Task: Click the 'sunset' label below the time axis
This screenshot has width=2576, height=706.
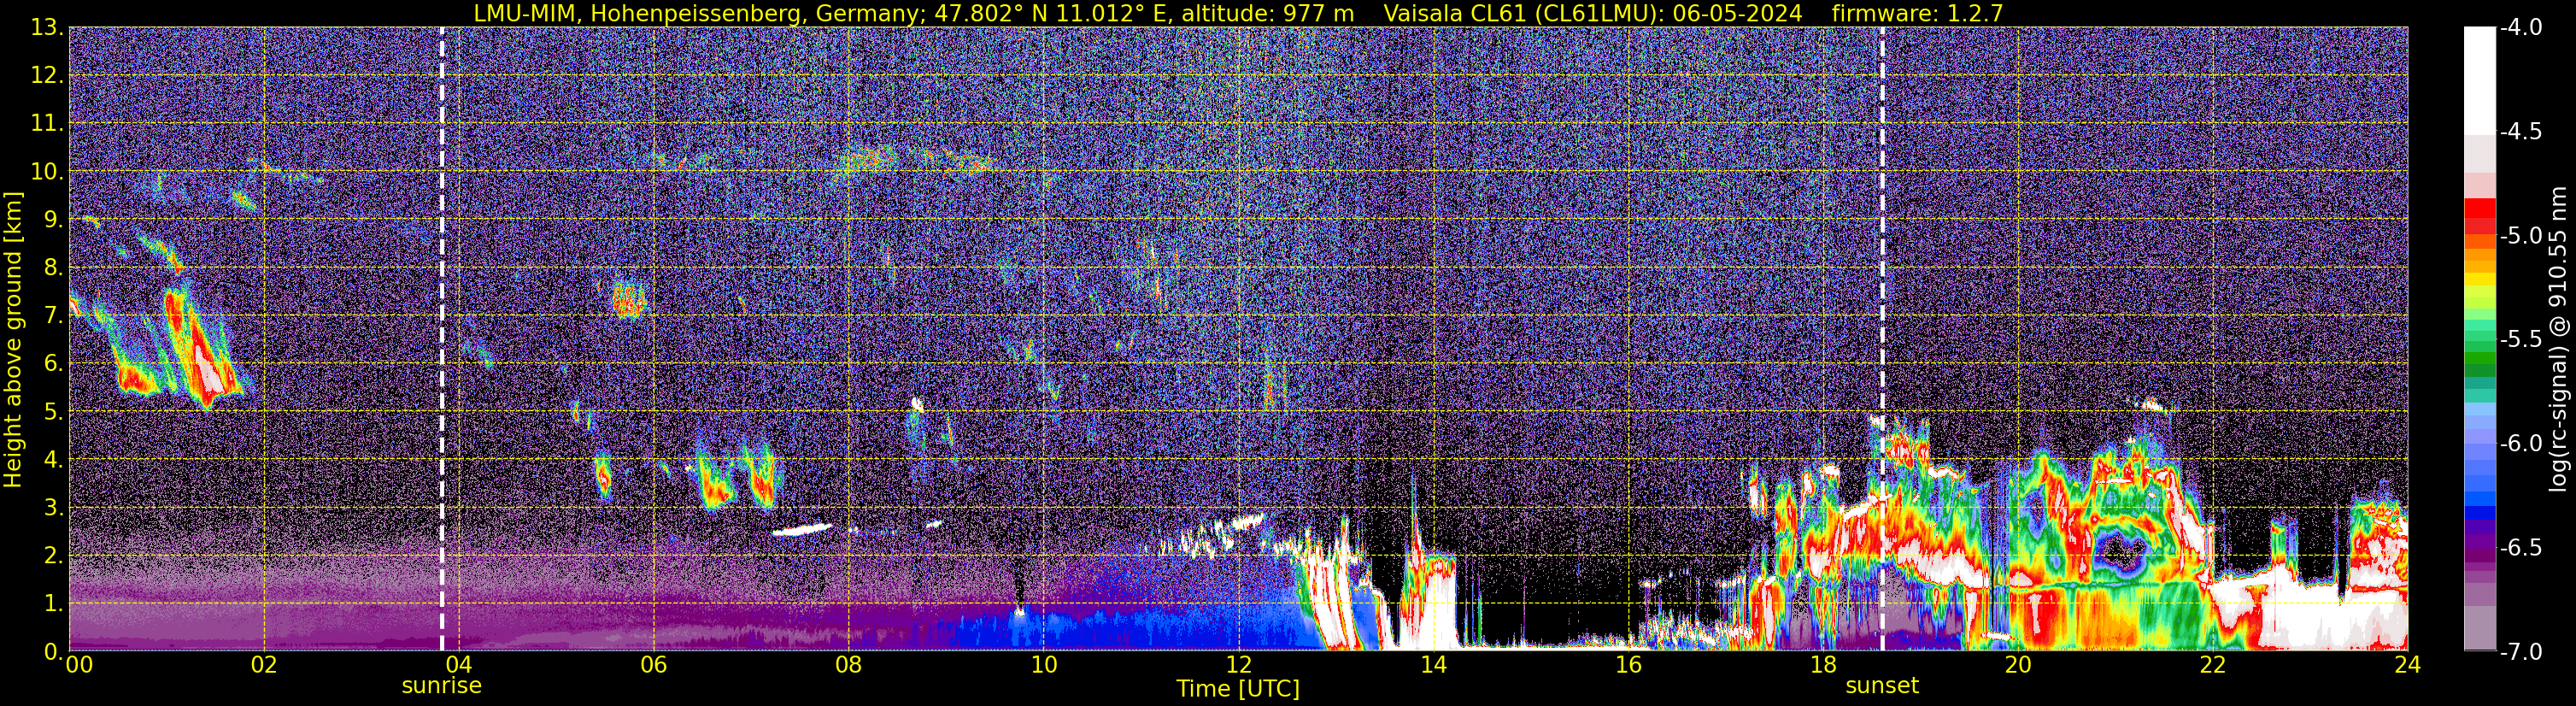Action: (x=1882, y=686)
